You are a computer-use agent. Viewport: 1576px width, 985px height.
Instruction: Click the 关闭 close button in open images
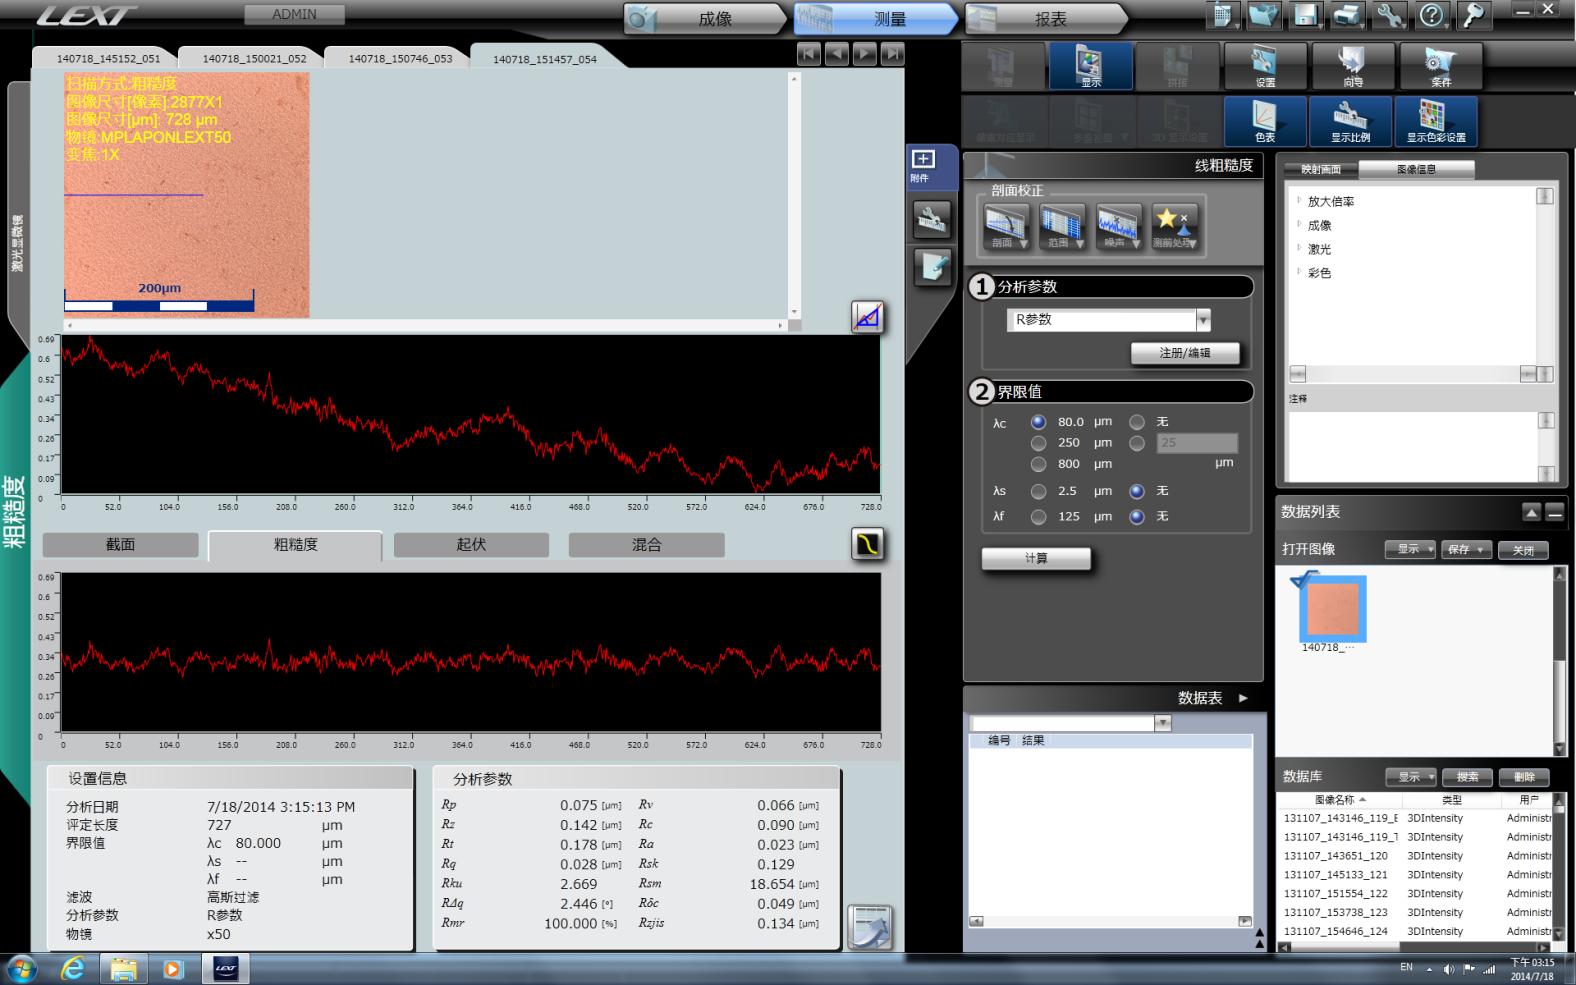1523,550
